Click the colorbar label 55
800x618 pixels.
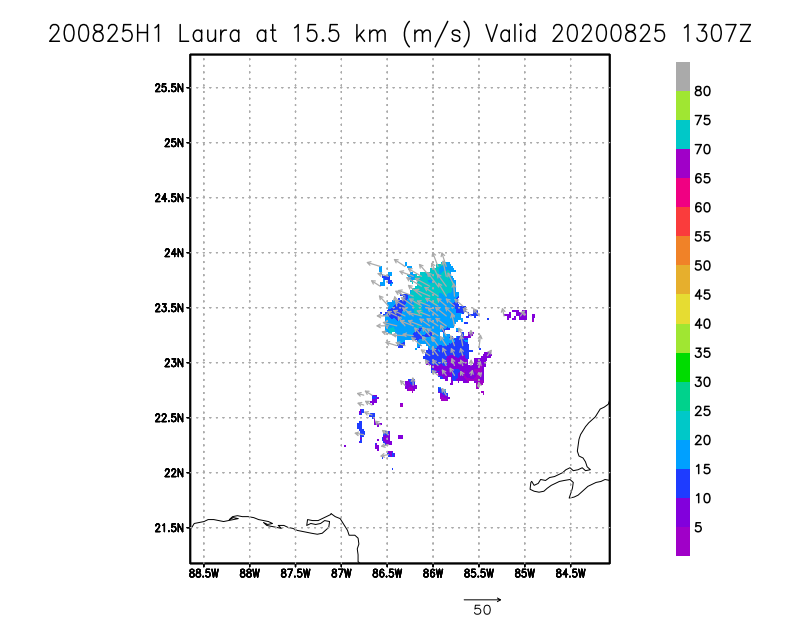(703, 237)
